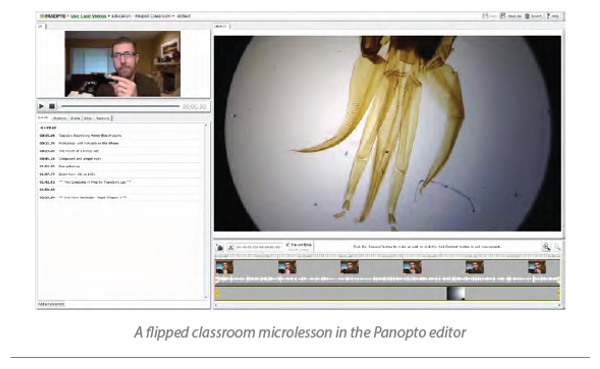
Task: Click the timeline horizontal scrollbar left arrow
Action: click(x=216, y=305)
